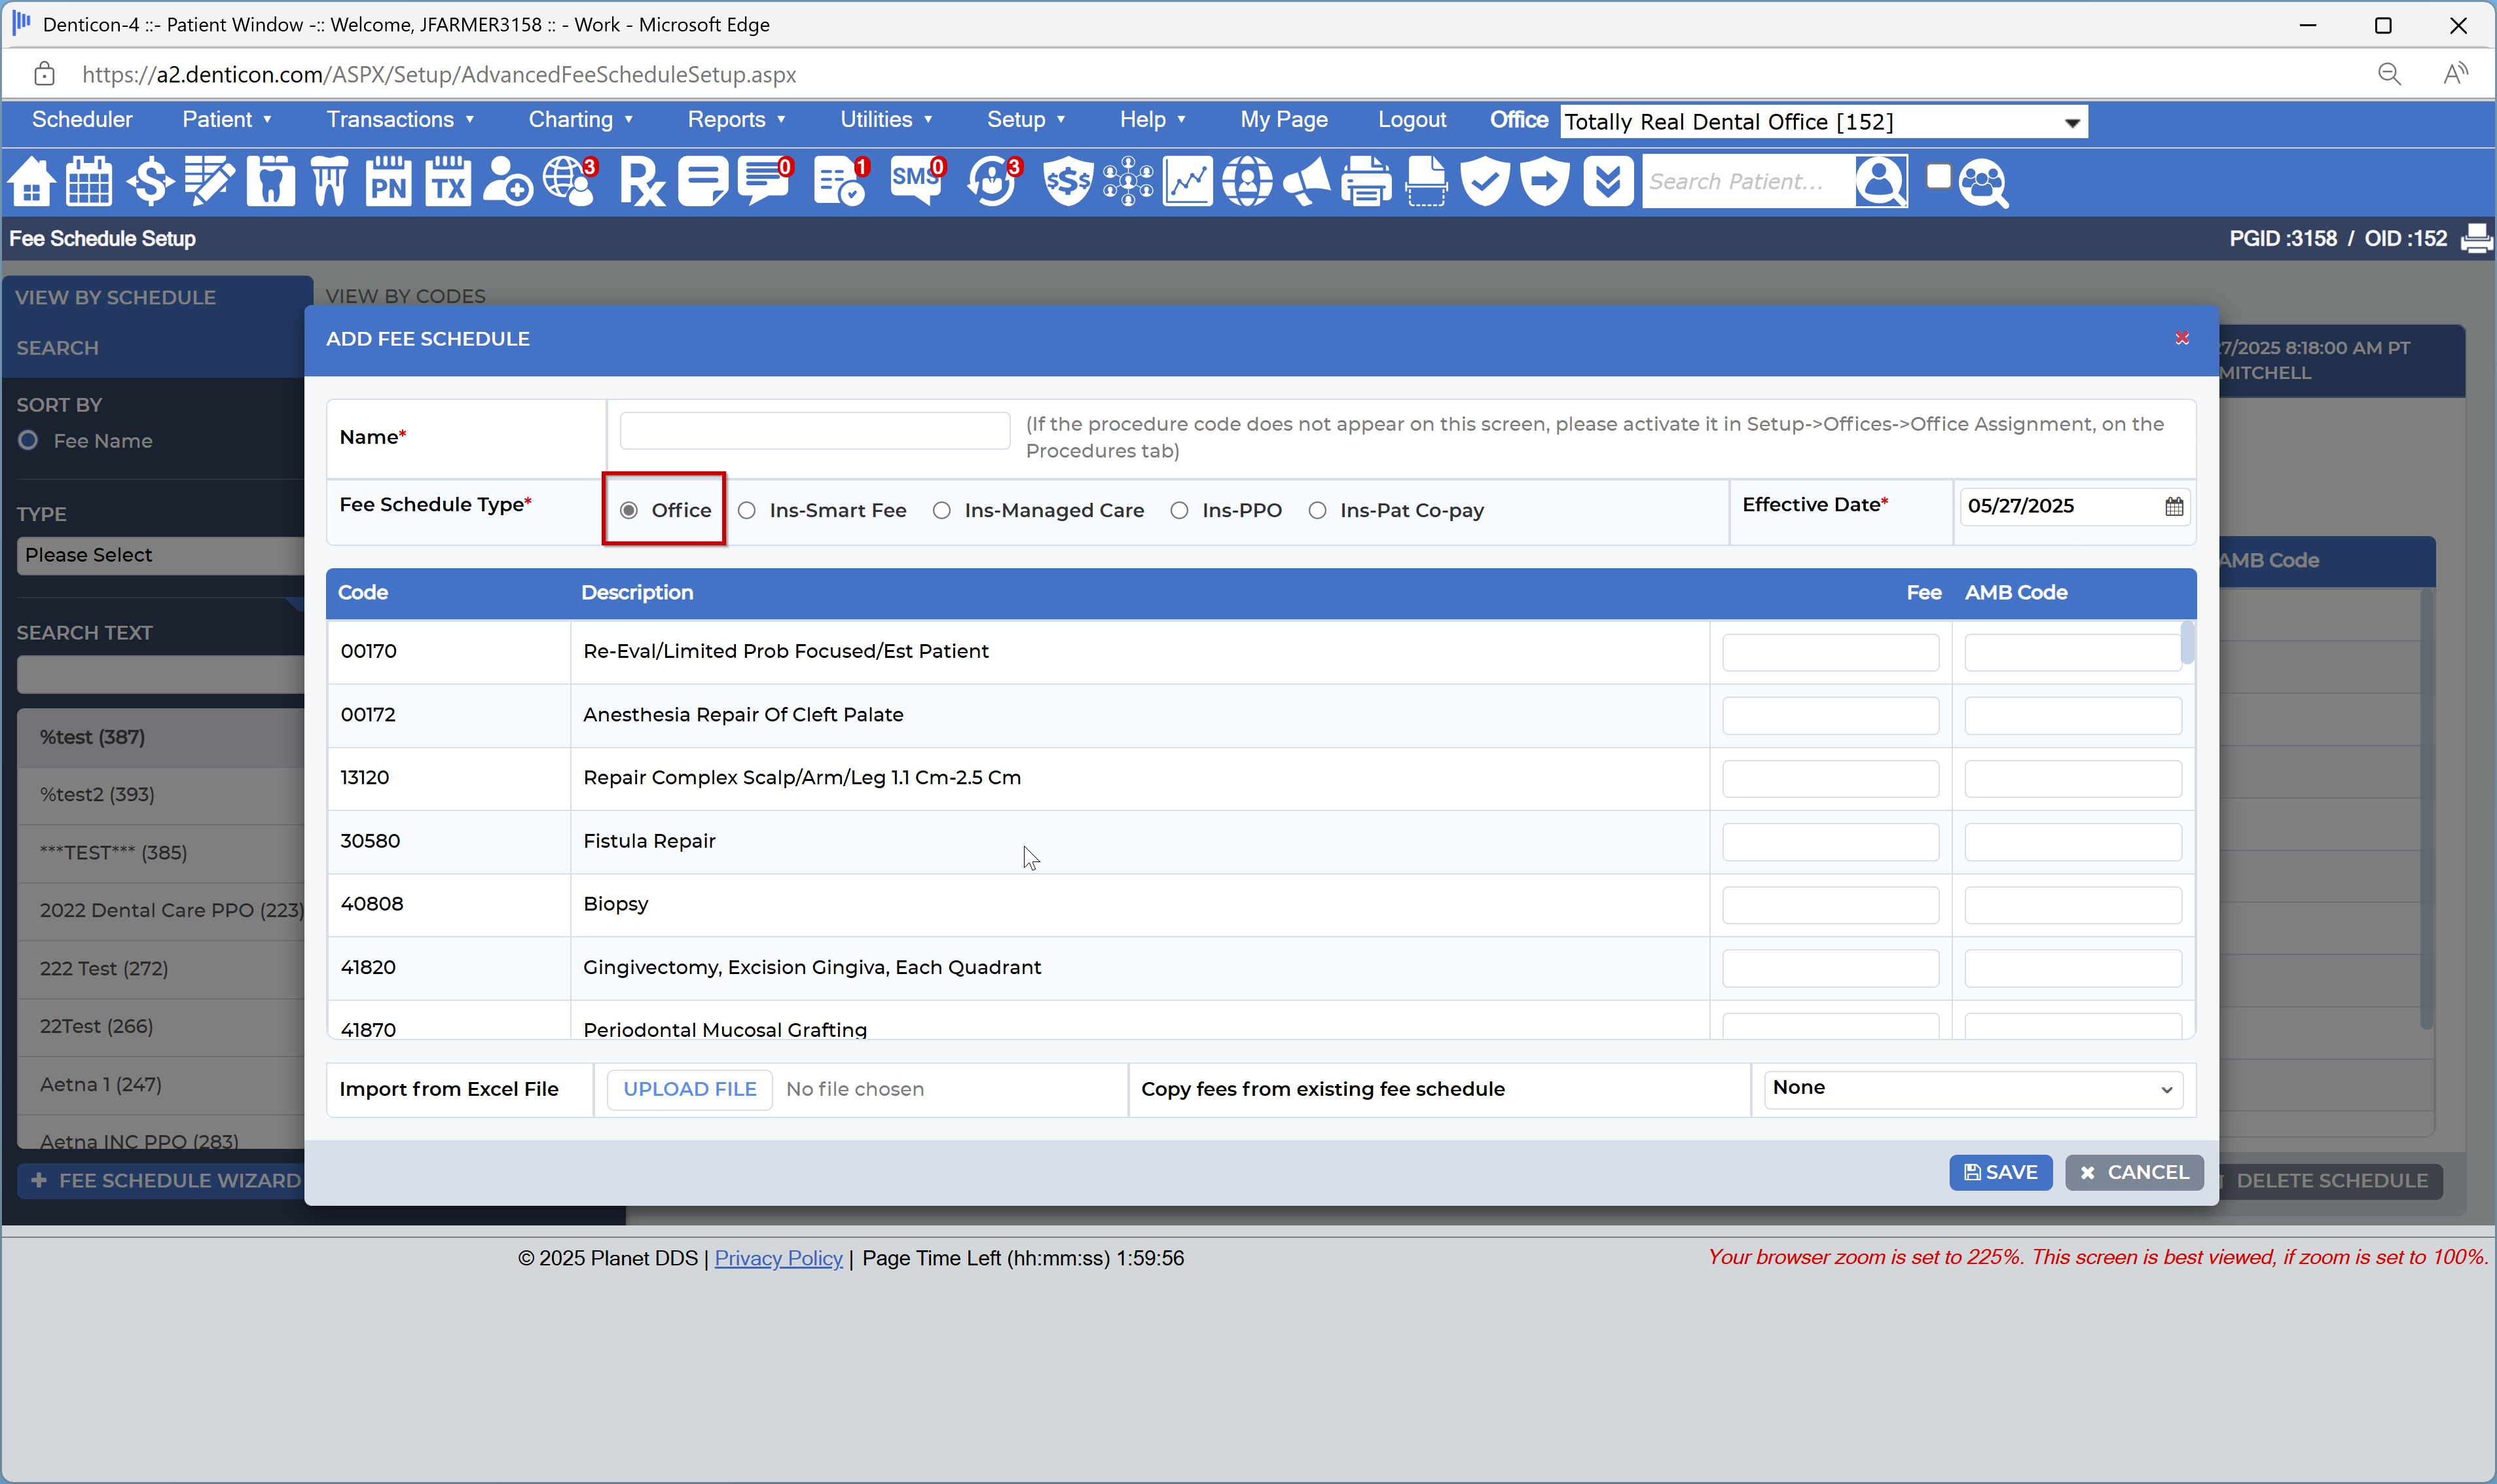Viewport: 2497px width, 1484px height.
Task: Expand the Charting menu
Action: tap(580, 120)
